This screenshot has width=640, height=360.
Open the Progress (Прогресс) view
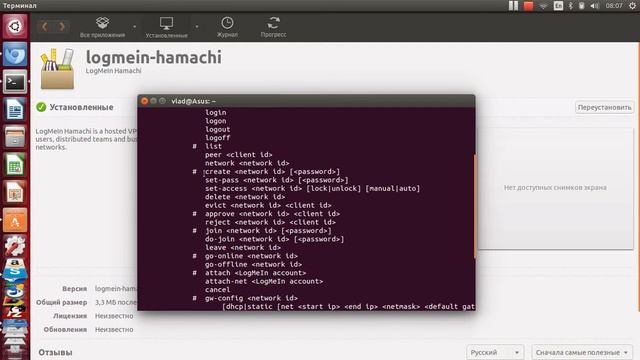(273, 27)
